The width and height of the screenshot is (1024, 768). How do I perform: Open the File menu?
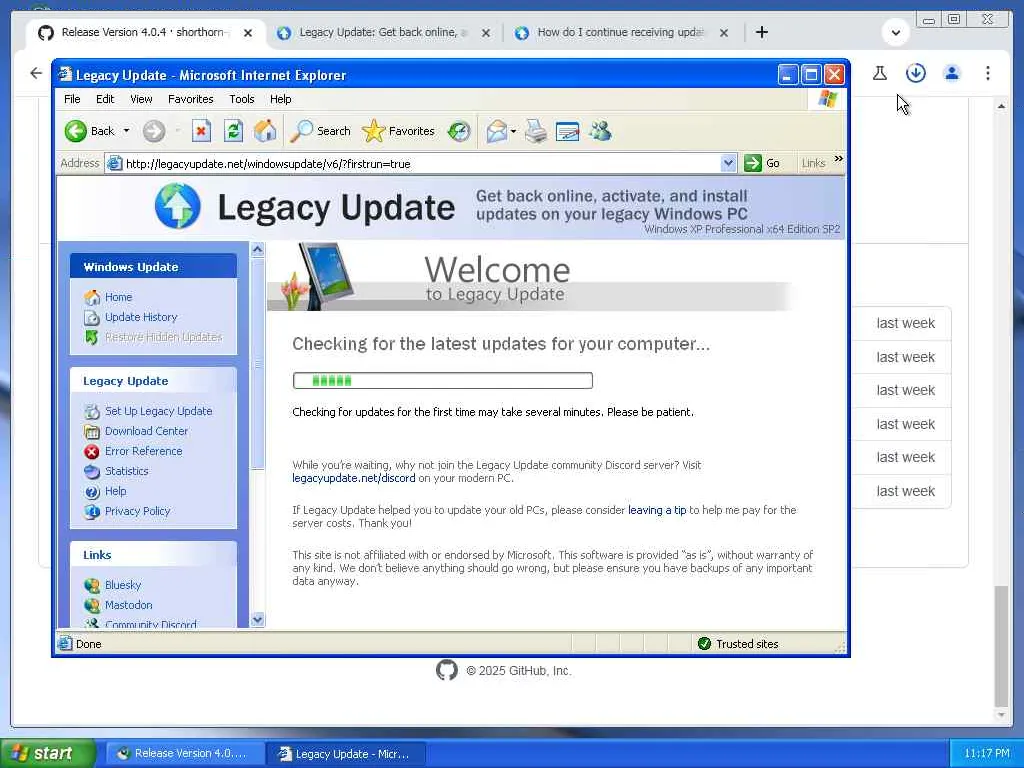click(72, 99)
